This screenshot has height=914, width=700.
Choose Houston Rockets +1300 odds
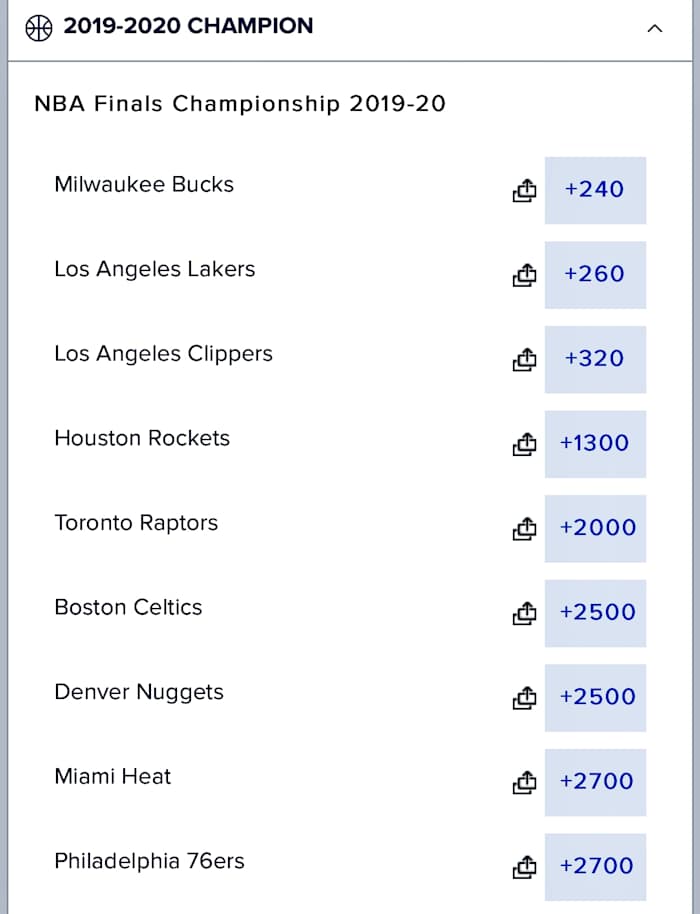click(x=595, y=444)
